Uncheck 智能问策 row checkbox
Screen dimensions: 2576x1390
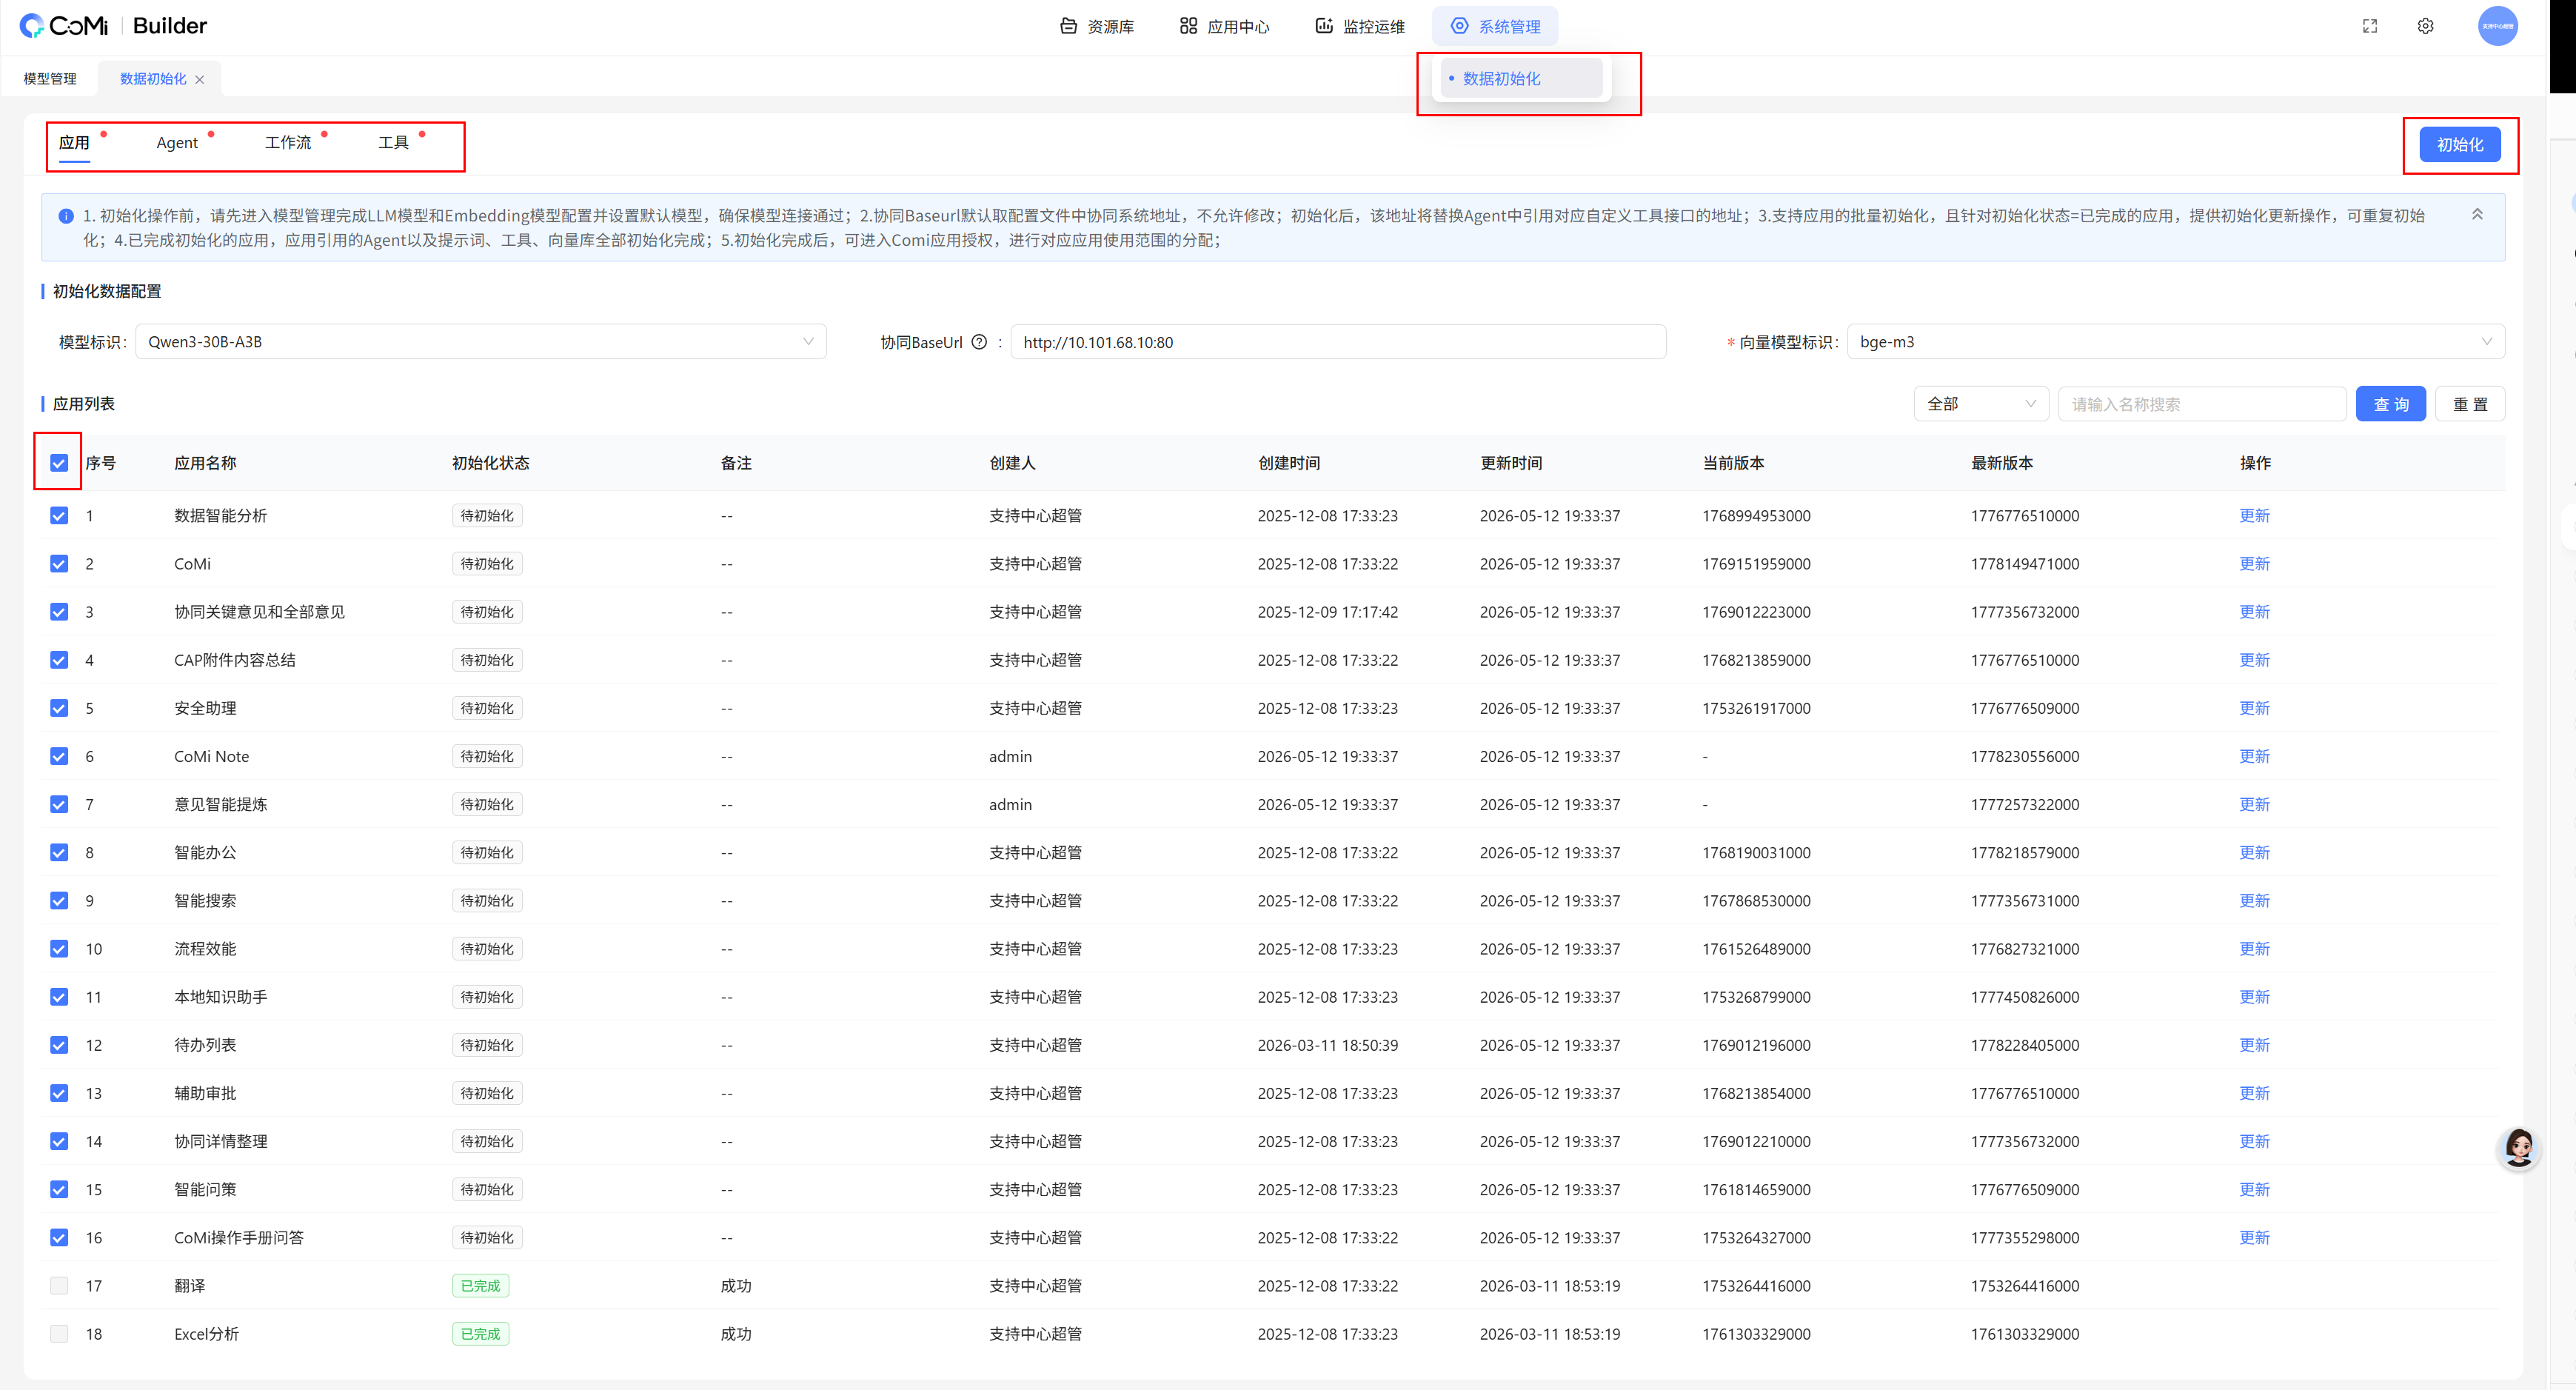click(59, 1189)
